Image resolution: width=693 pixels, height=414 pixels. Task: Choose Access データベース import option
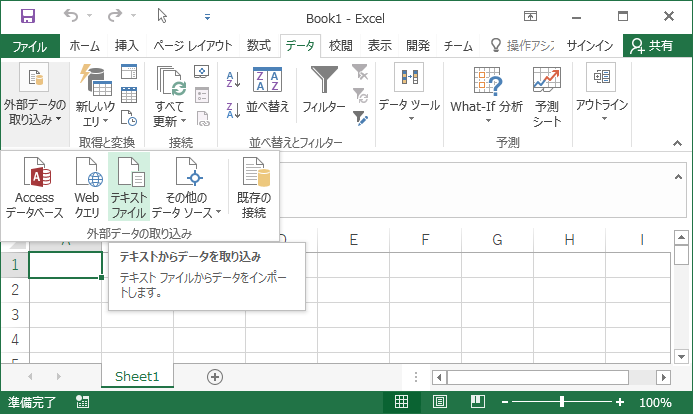tap(35, 187)
